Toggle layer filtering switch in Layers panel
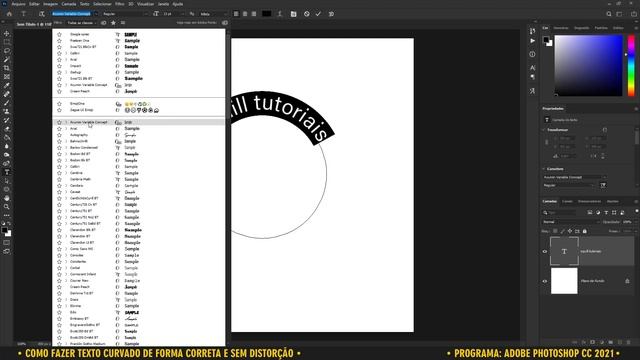 (636, 211)
